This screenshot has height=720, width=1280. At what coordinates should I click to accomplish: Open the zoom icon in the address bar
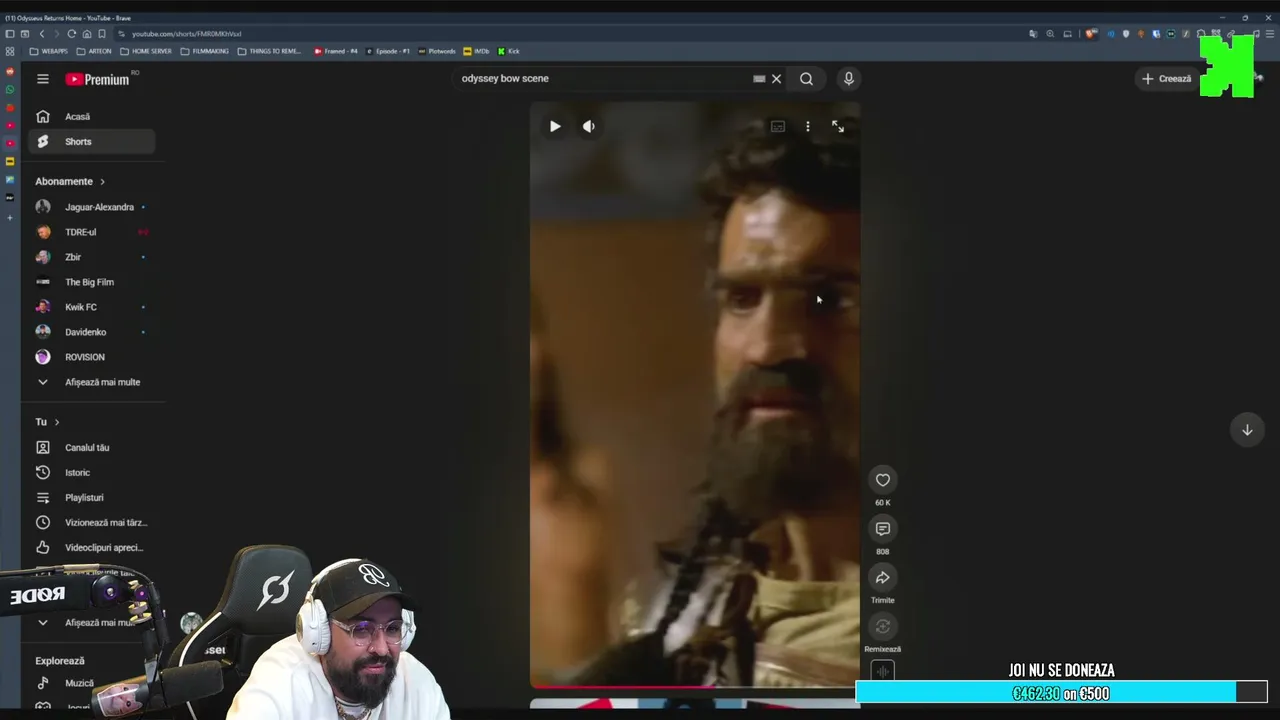pyautogui.click(x=1050, y=34)
